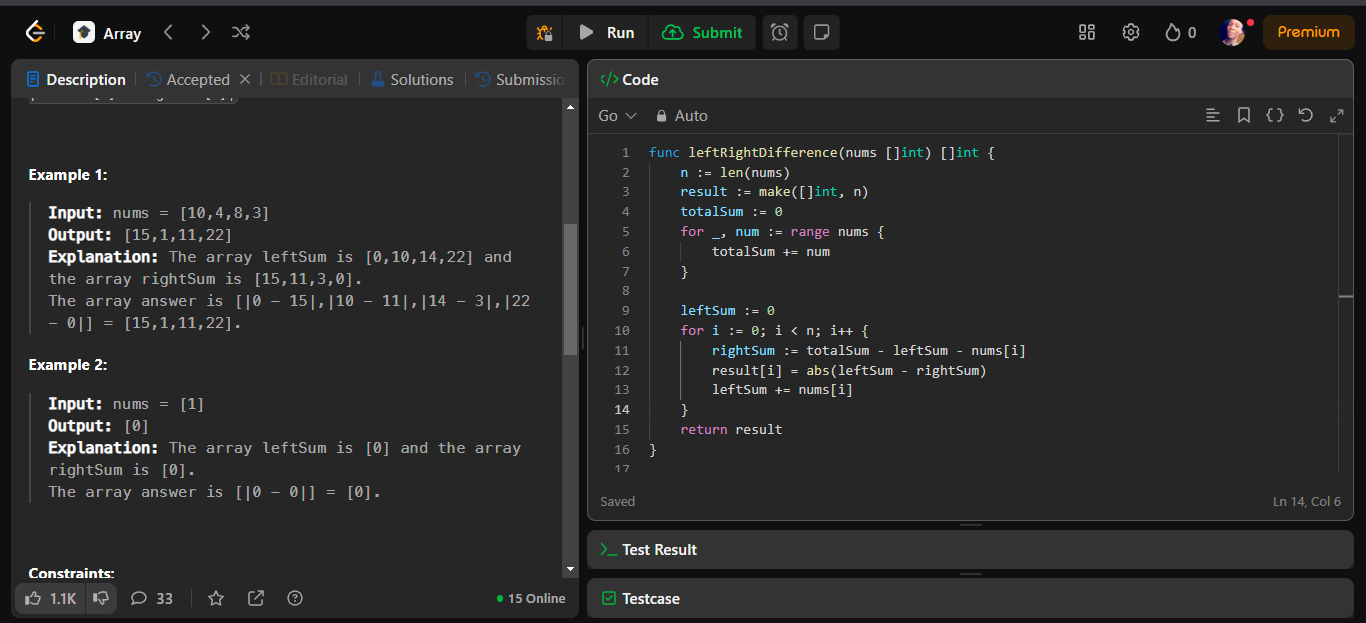Place cursor on 'return result' line
1366x623 pixels.
coord(731,430)
